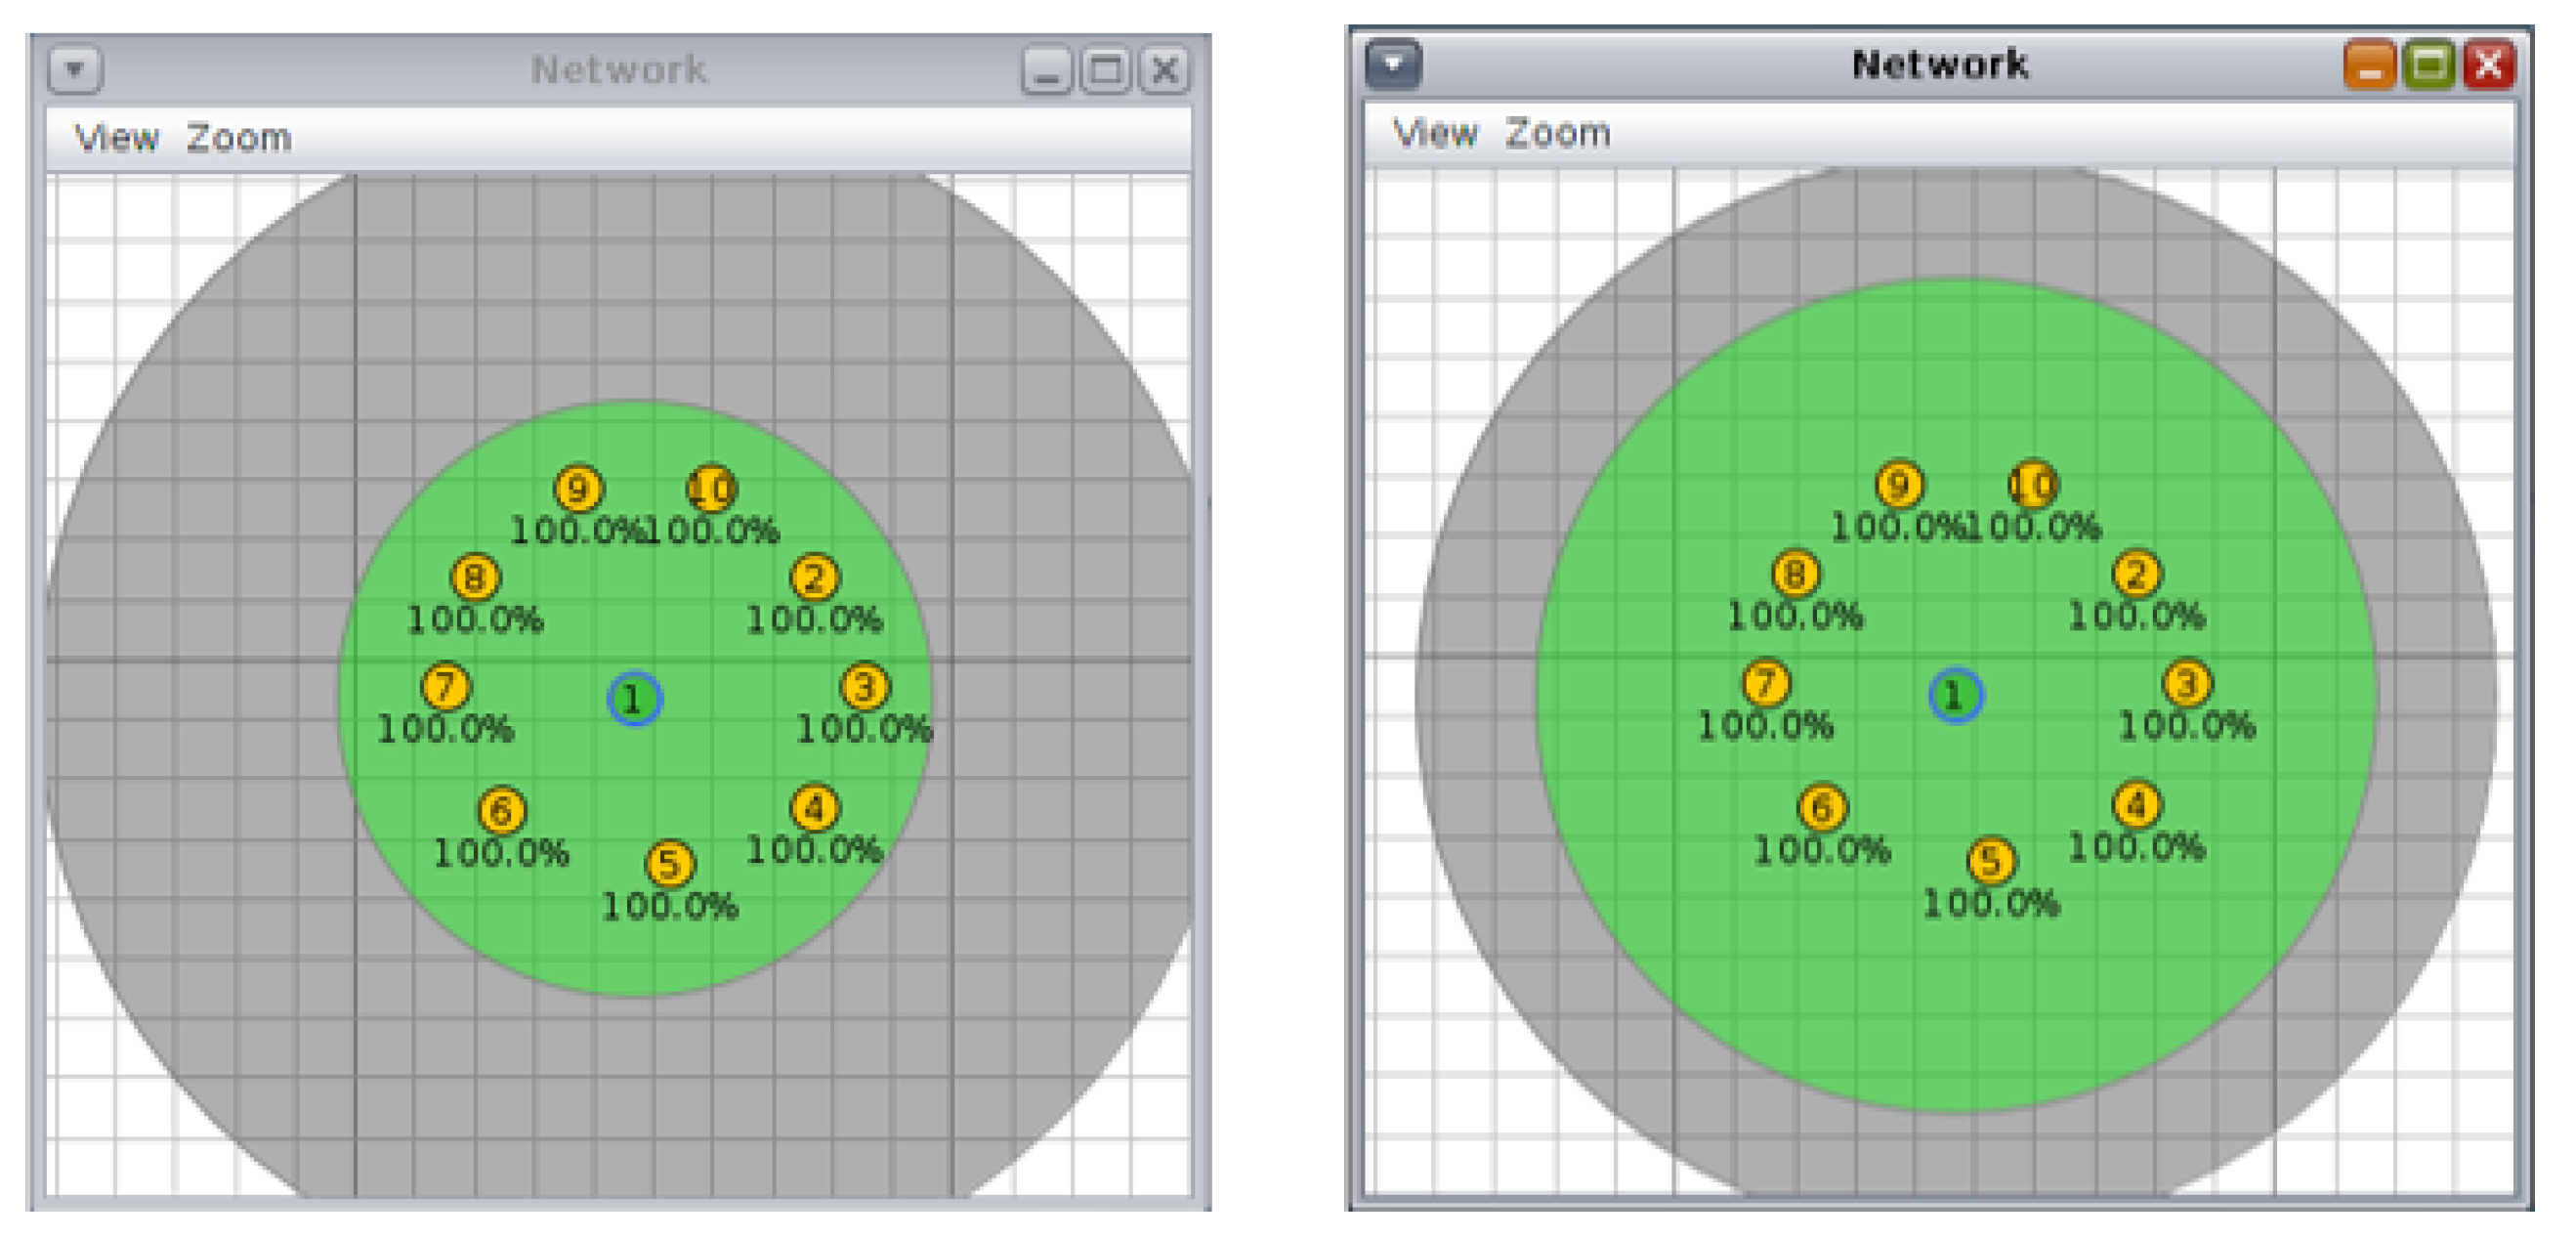Maximize the right Network window

pyautogui.click(x=2429, y=66)
